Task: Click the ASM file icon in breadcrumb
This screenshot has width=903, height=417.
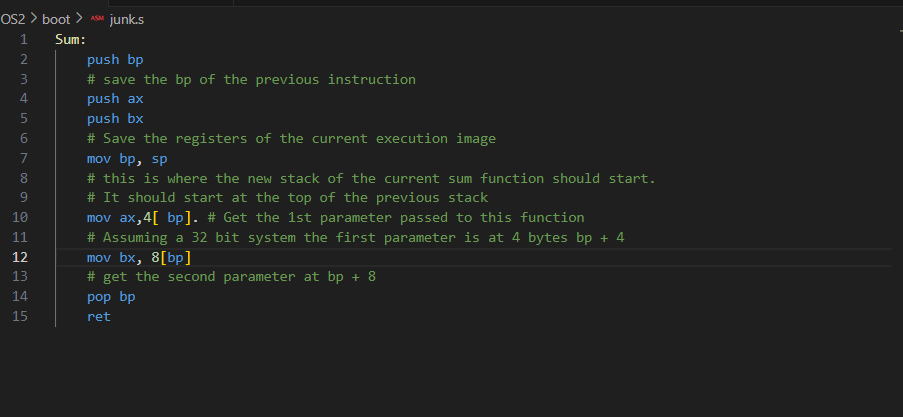Action: click(97, 19)
